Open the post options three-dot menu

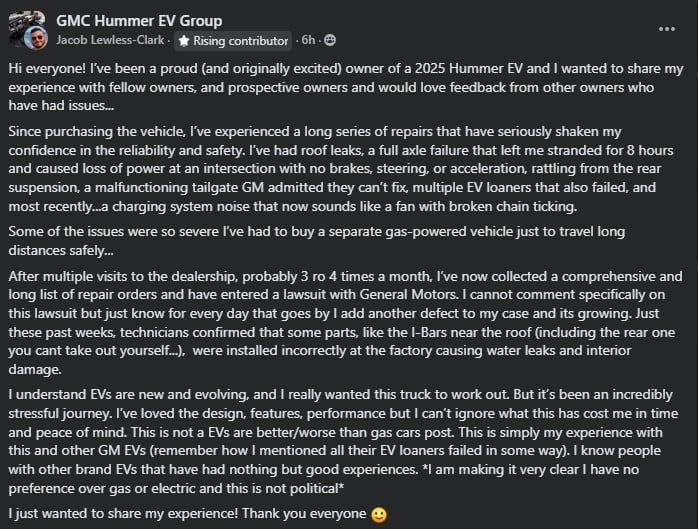(666, 29)
